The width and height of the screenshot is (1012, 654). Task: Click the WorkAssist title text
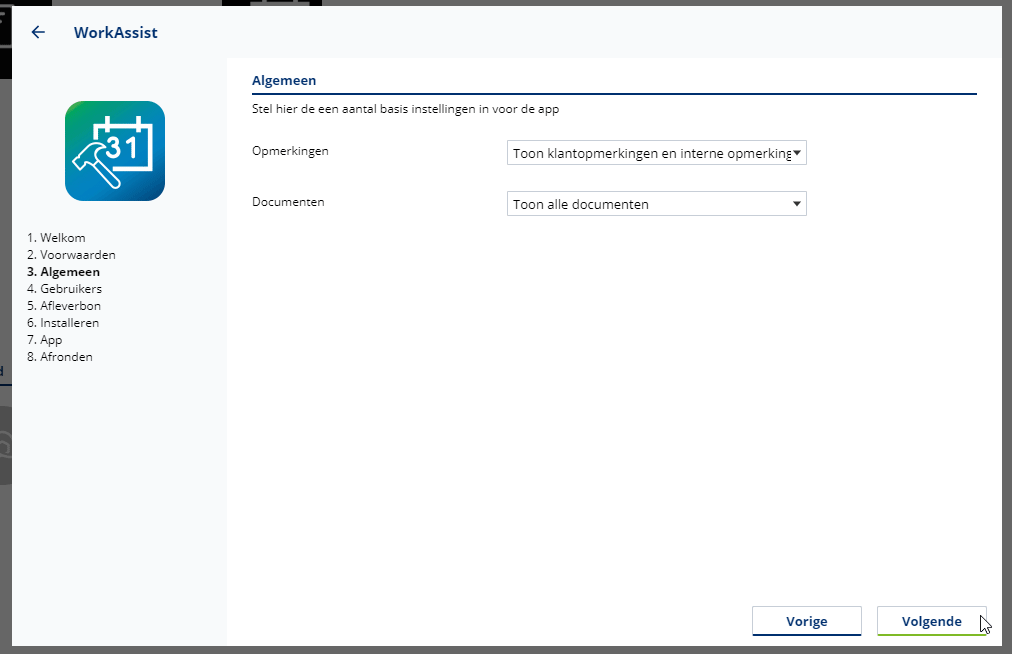pos(116,32)
